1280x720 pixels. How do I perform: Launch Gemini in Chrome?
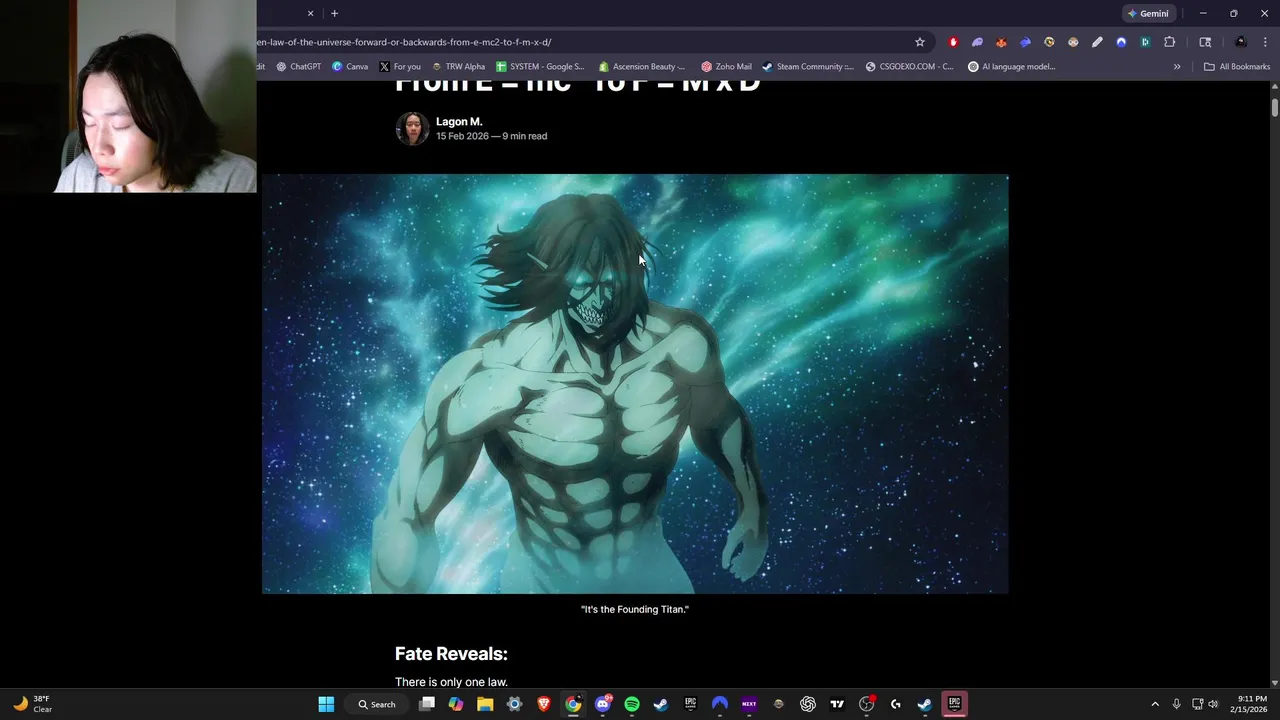pos(1148,13)
